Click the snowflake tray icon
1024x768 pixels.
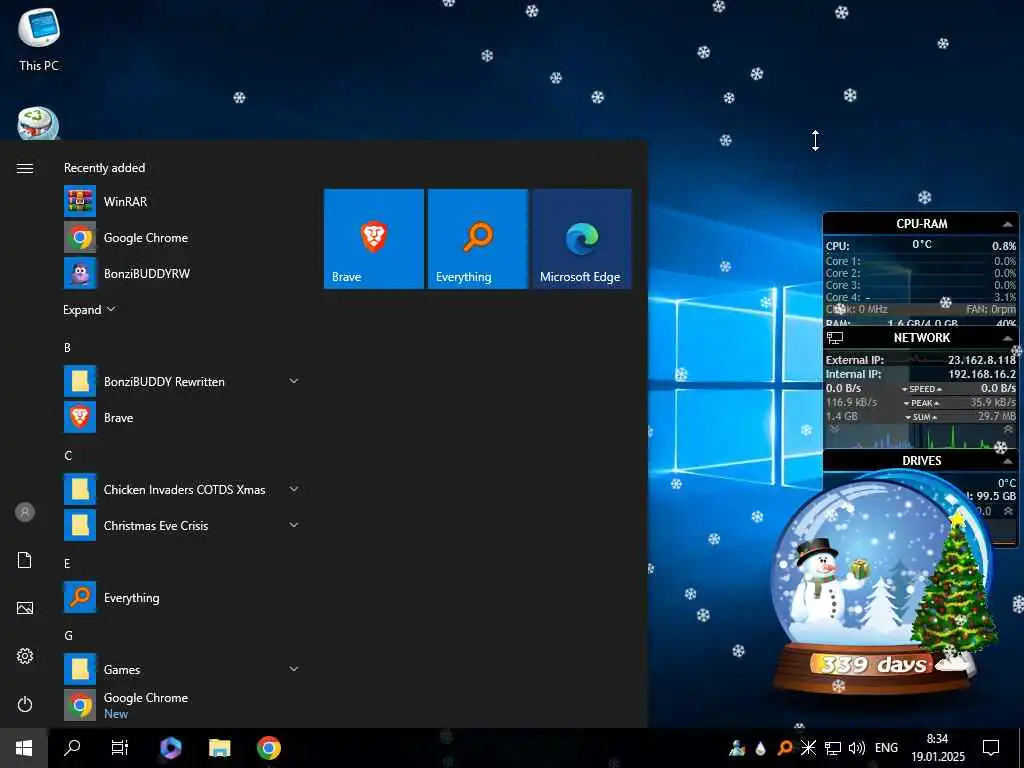[808, 748]
